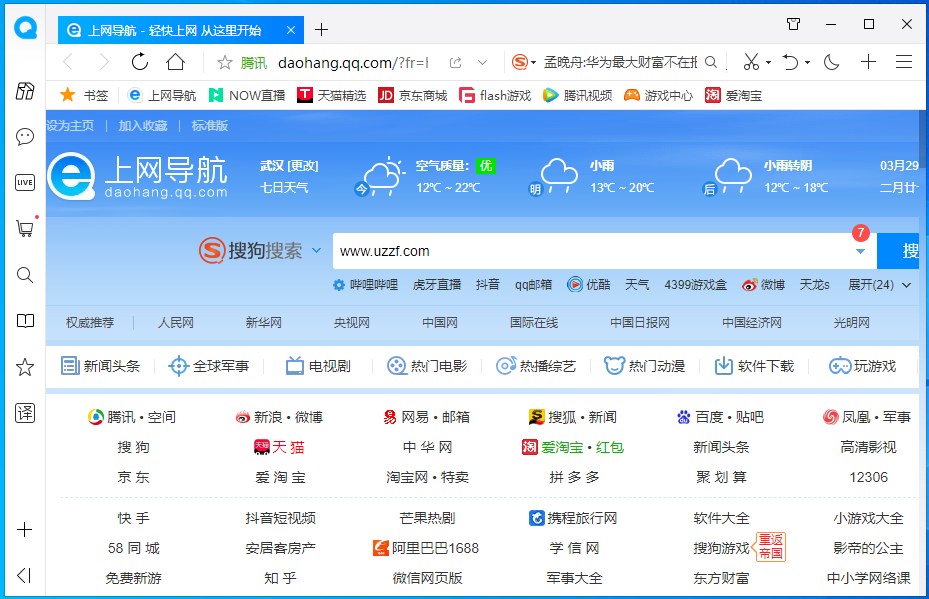
Task: Expand the scissors tool dropdown arrow
Action: (768, 62)
